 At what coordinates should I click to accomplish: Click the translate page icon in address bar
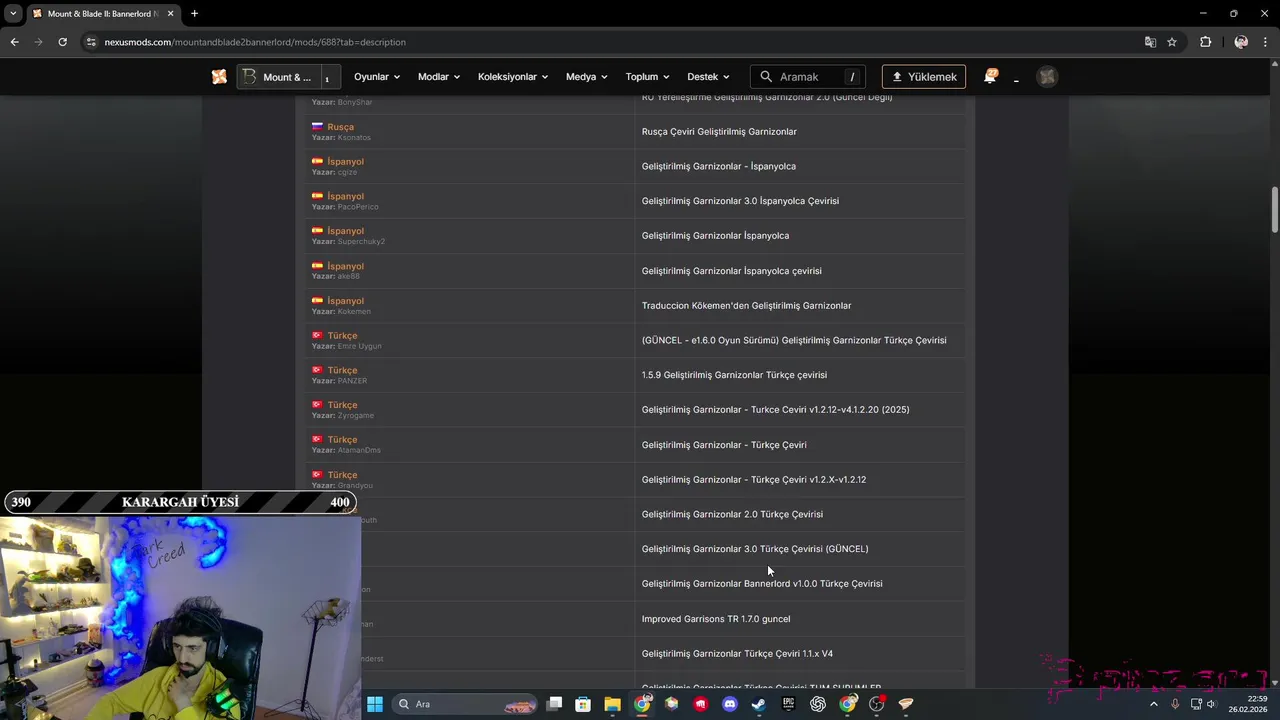[1150, 42]
